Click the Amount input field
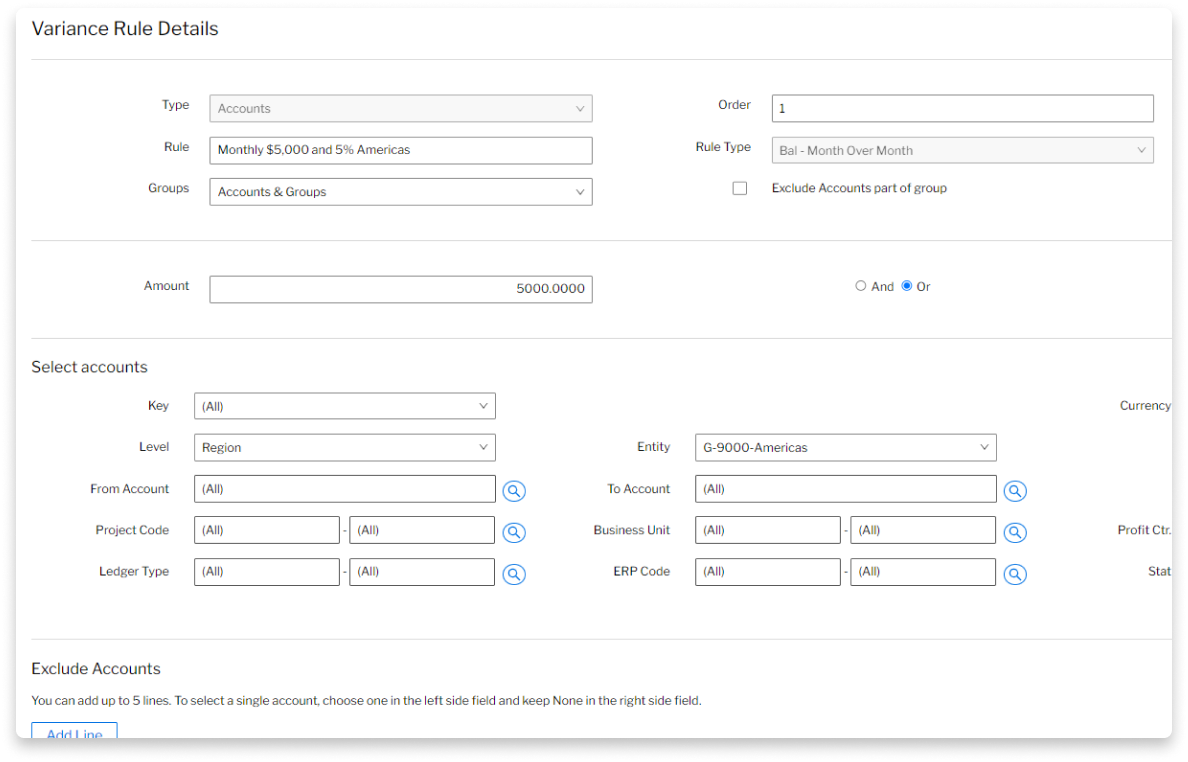This screenshot has width=1188, height=762. [x=400, y=289]
